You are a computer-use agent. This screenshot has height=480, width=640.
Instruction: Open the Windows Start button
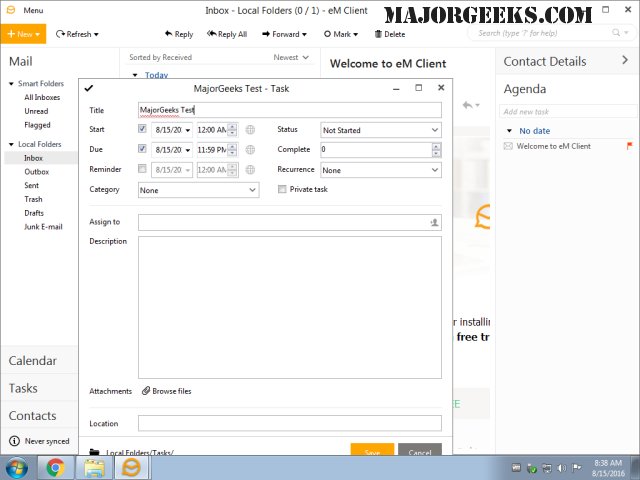tap(17, 468)
